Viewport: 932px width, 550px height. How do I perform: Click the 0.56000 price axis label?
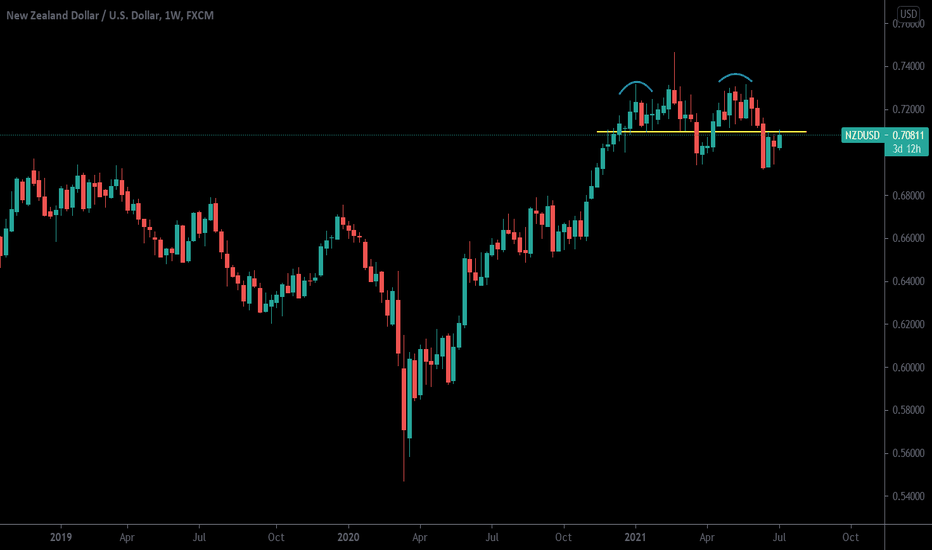point(908,453)
